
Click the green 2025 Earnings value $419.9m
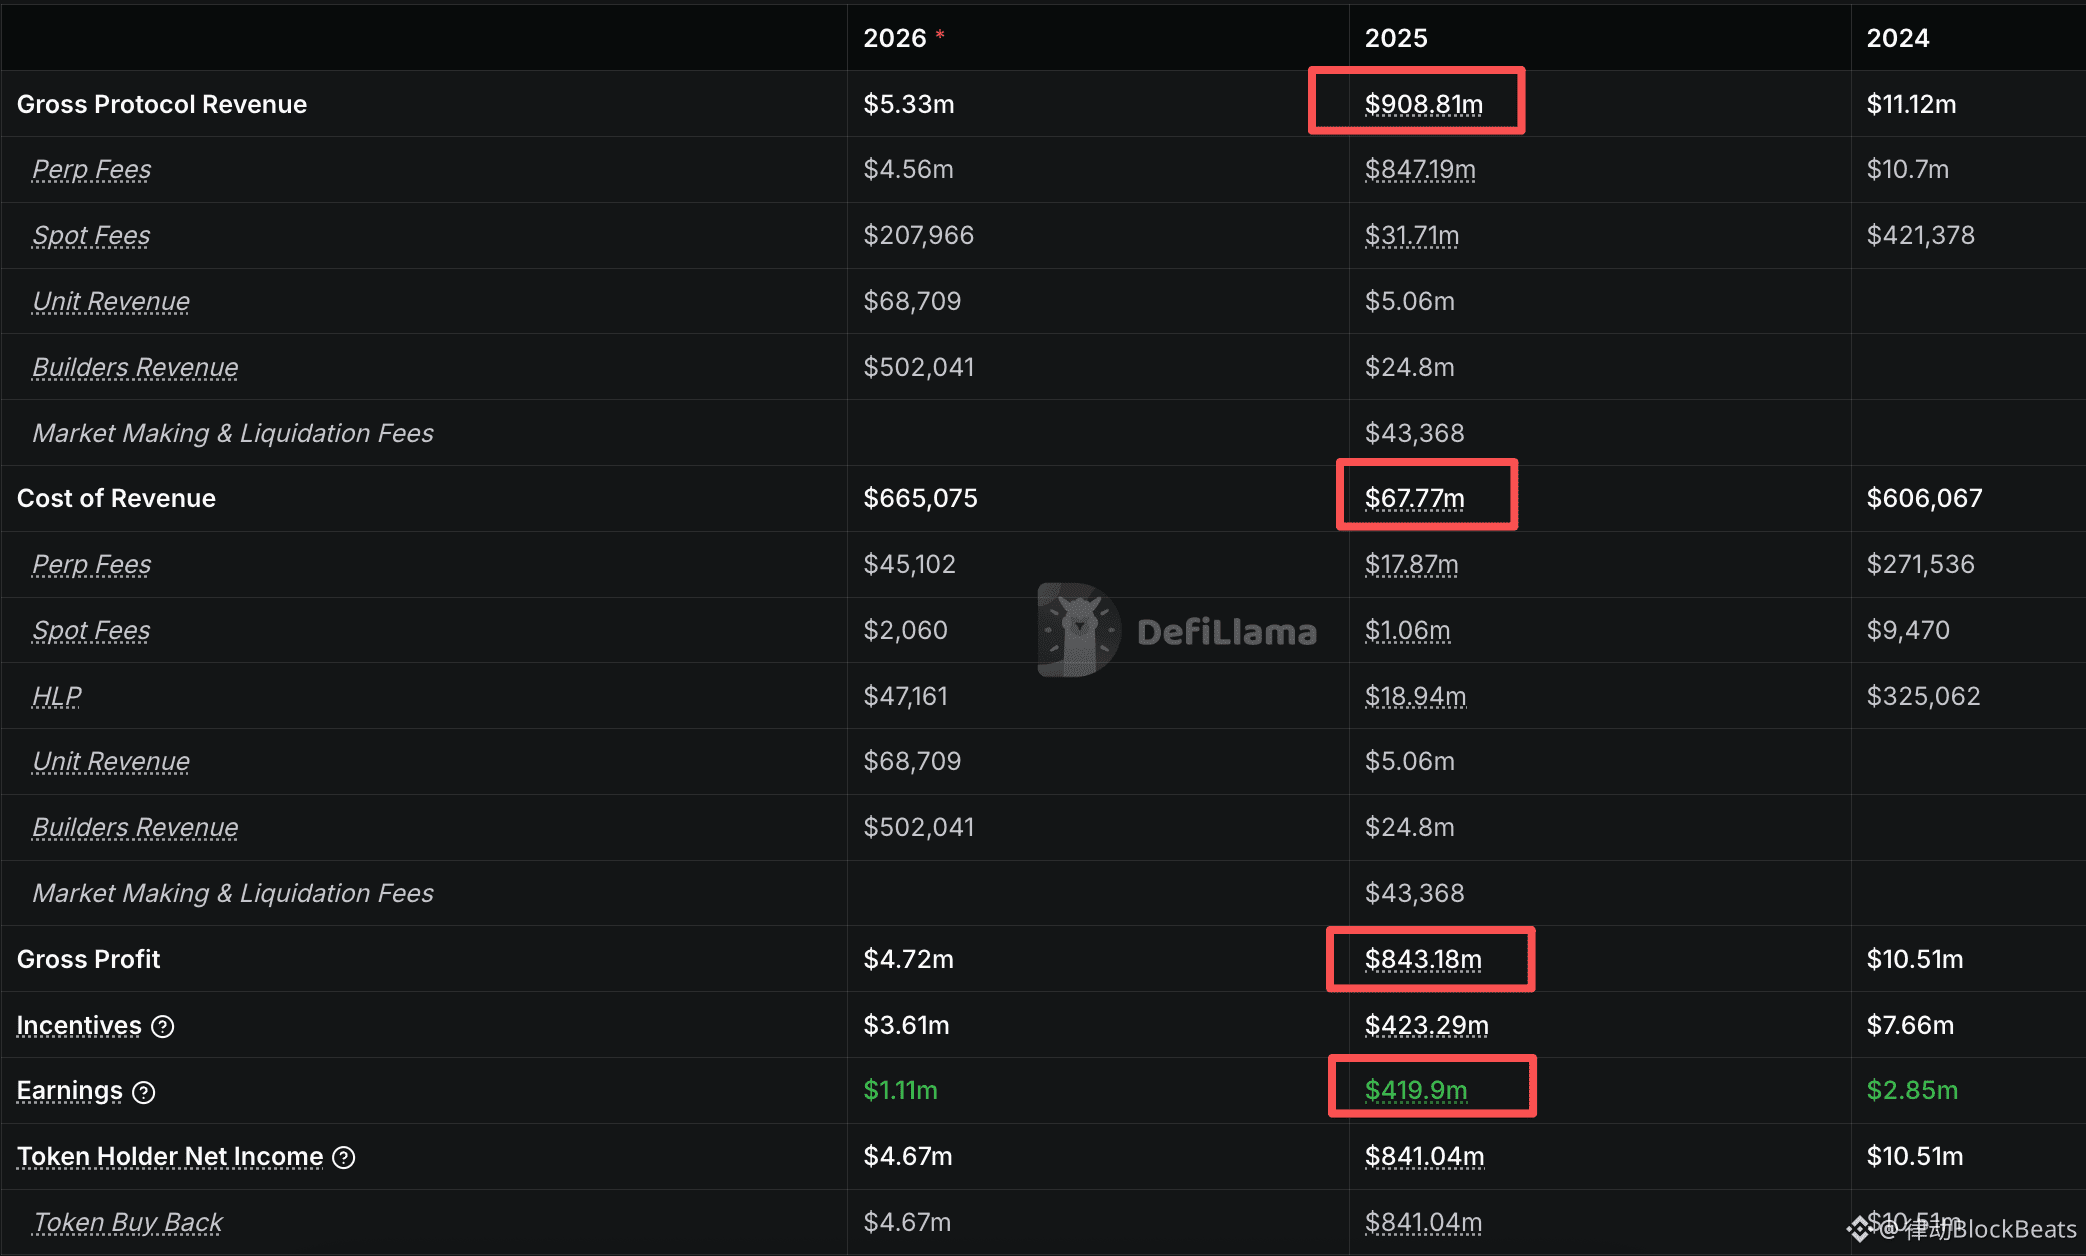point(1416,1090)
